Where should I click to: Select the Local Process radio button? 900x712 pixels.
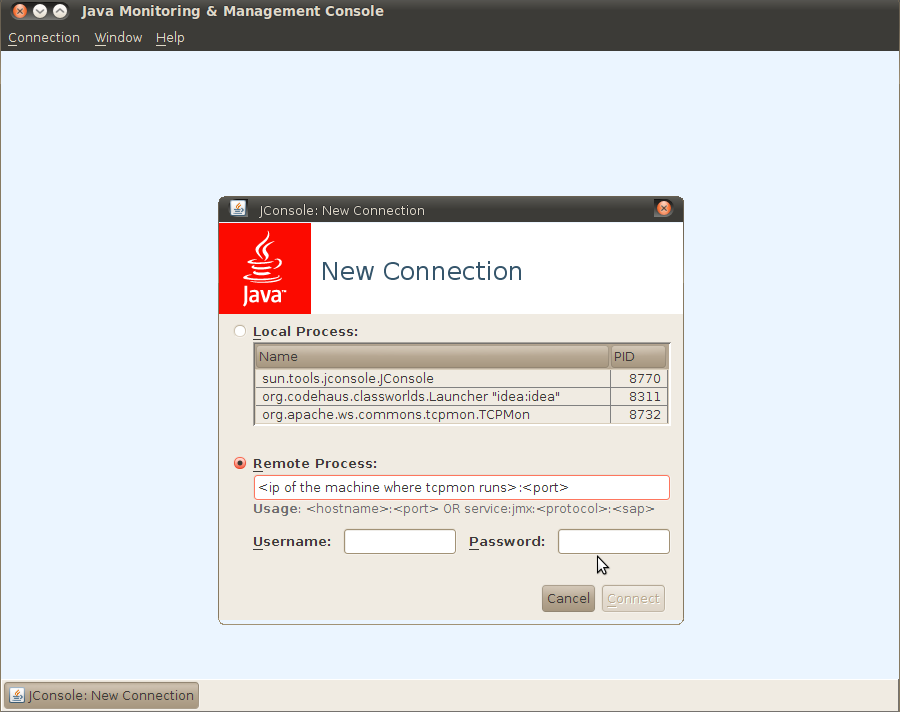point(239,331)
